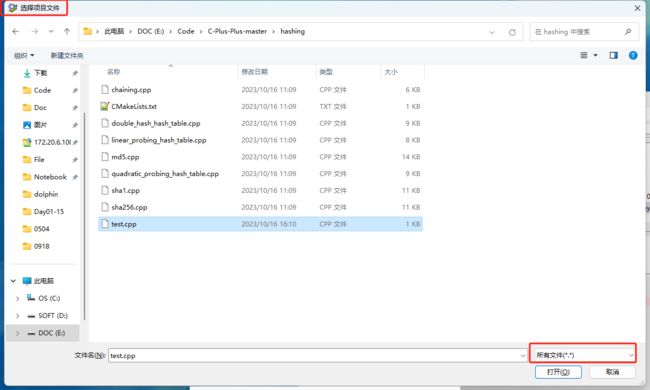The width and height of the screenshot is (650, 390).
Task: Refresh the hashing folder view
Action: pos(512,32)
